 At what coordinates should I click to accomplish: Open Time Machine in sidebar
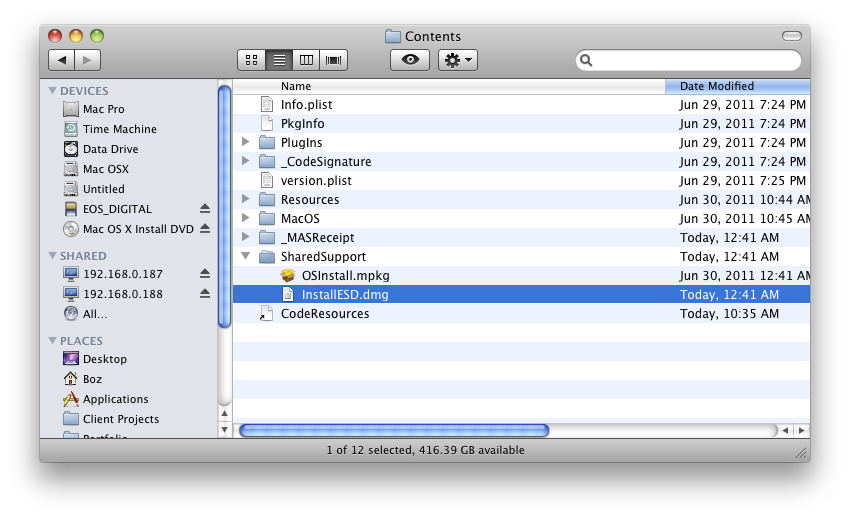click(119, 129)
